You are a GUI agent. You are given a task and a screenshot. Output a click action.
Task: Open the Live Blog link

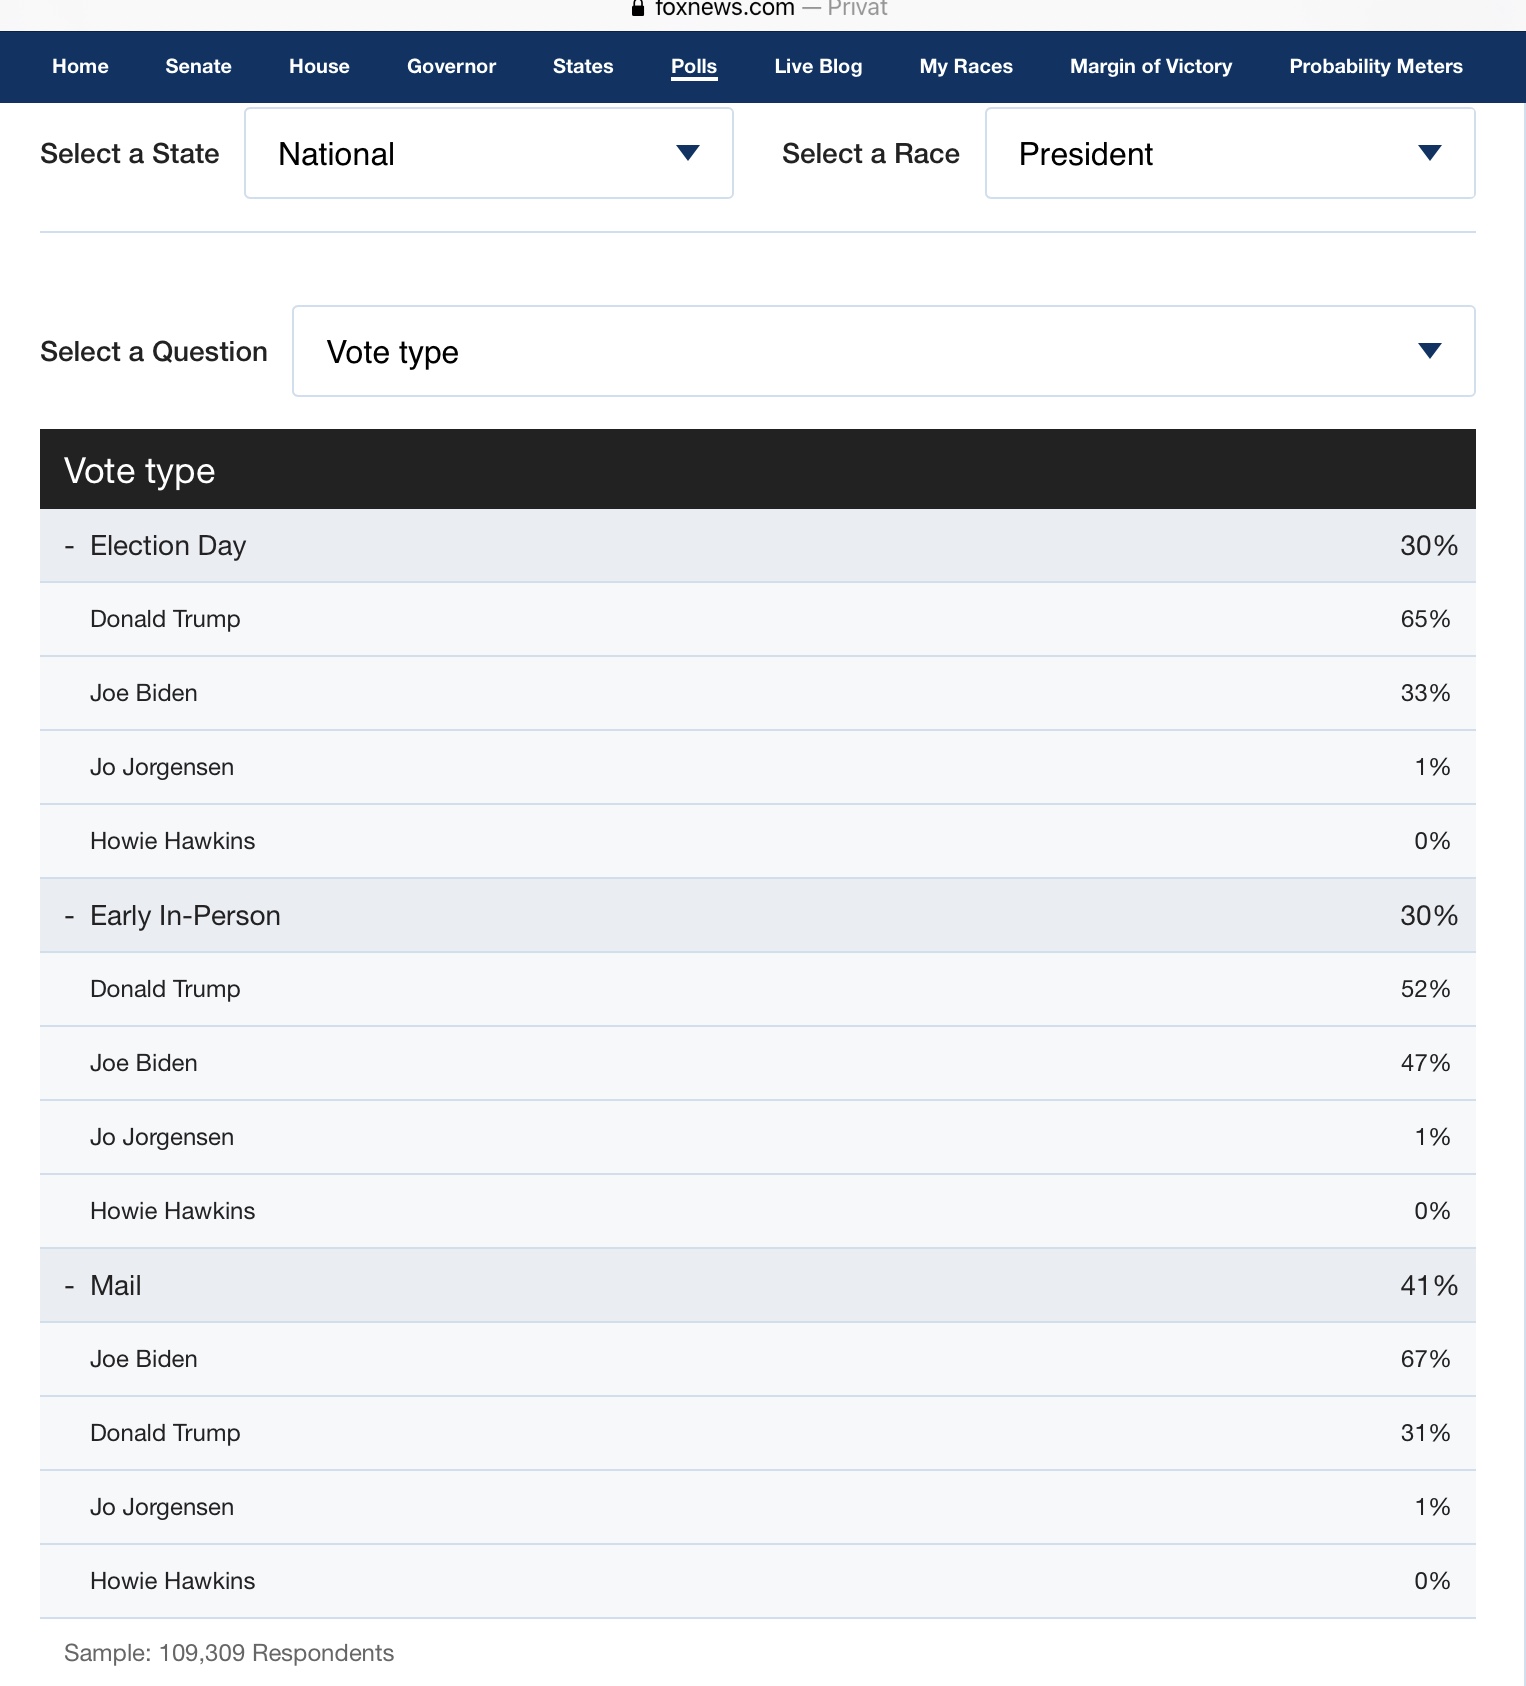818,66
